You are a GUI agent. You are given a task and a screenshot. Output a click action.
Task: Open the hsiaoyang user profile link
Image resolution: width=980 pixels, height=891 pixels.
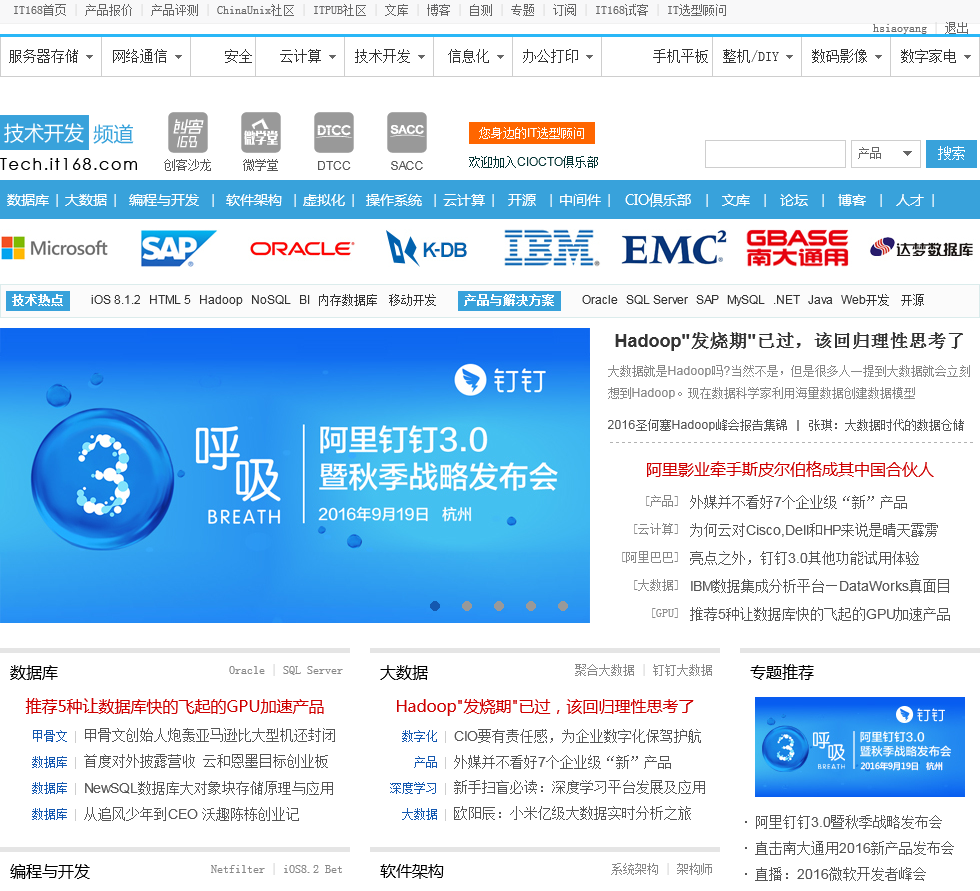click(899, 28)
